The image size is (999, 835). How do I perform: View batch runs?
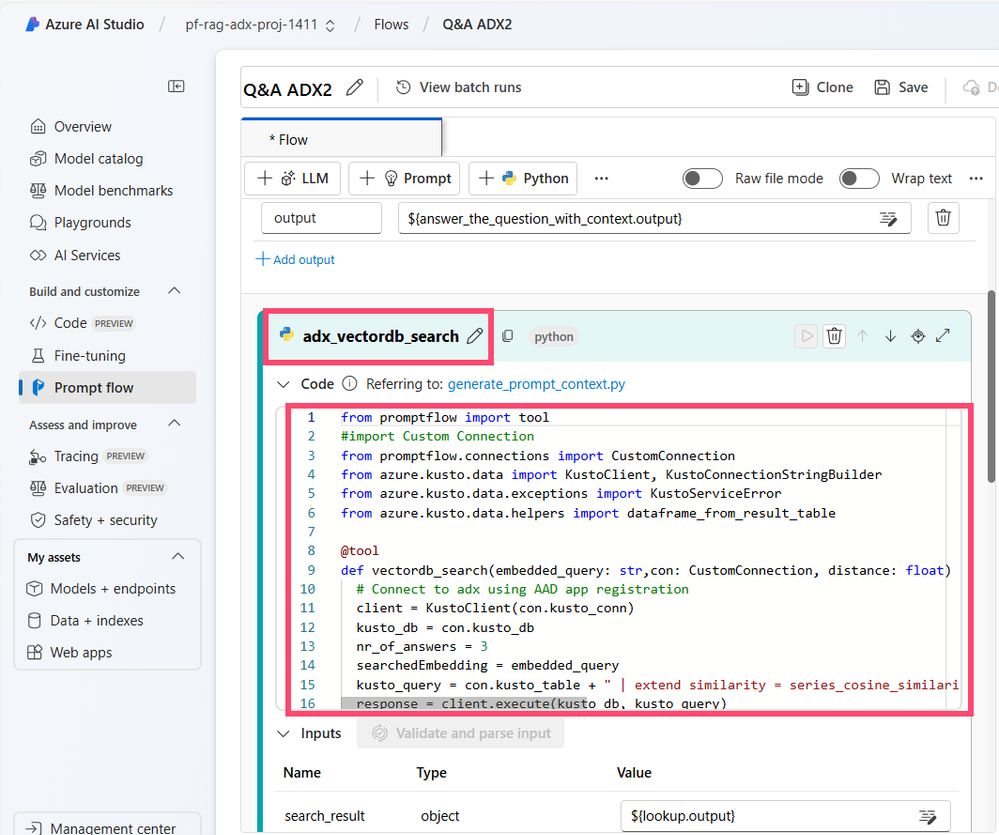tap(459, 87)
